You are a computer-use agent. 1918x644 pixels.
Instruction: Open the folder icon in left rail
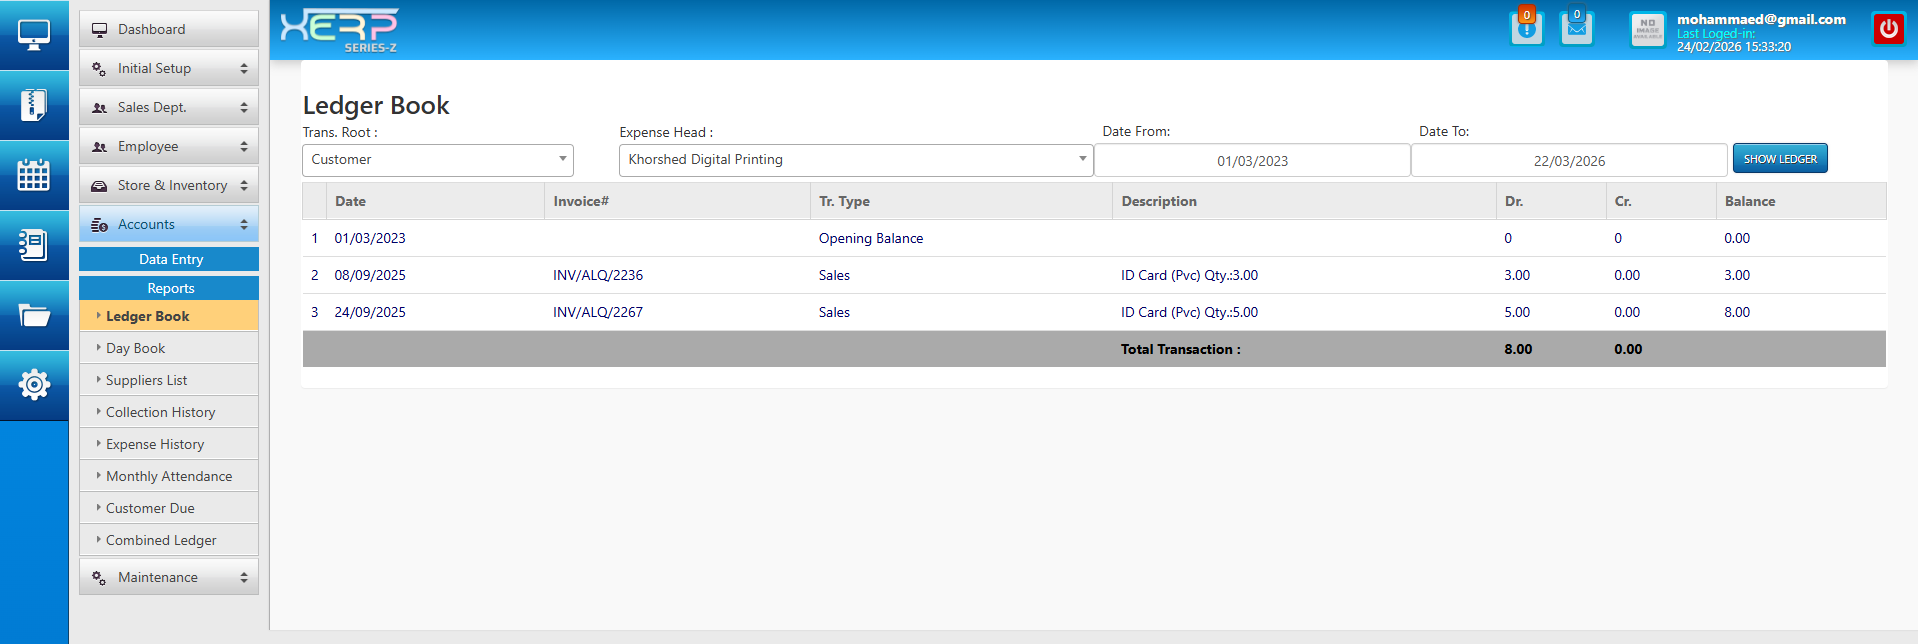point(34,316)
